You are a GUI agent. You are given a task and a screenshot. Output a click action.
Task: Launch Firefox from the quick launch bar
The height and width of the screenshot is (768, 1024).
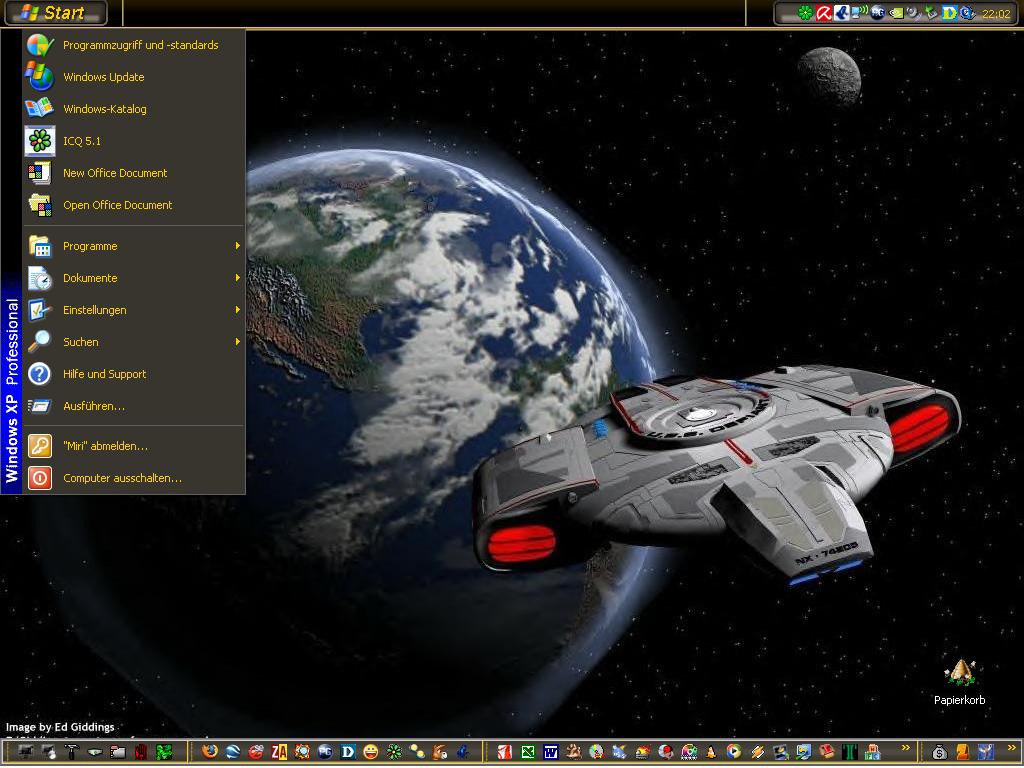tap(209, 751)
